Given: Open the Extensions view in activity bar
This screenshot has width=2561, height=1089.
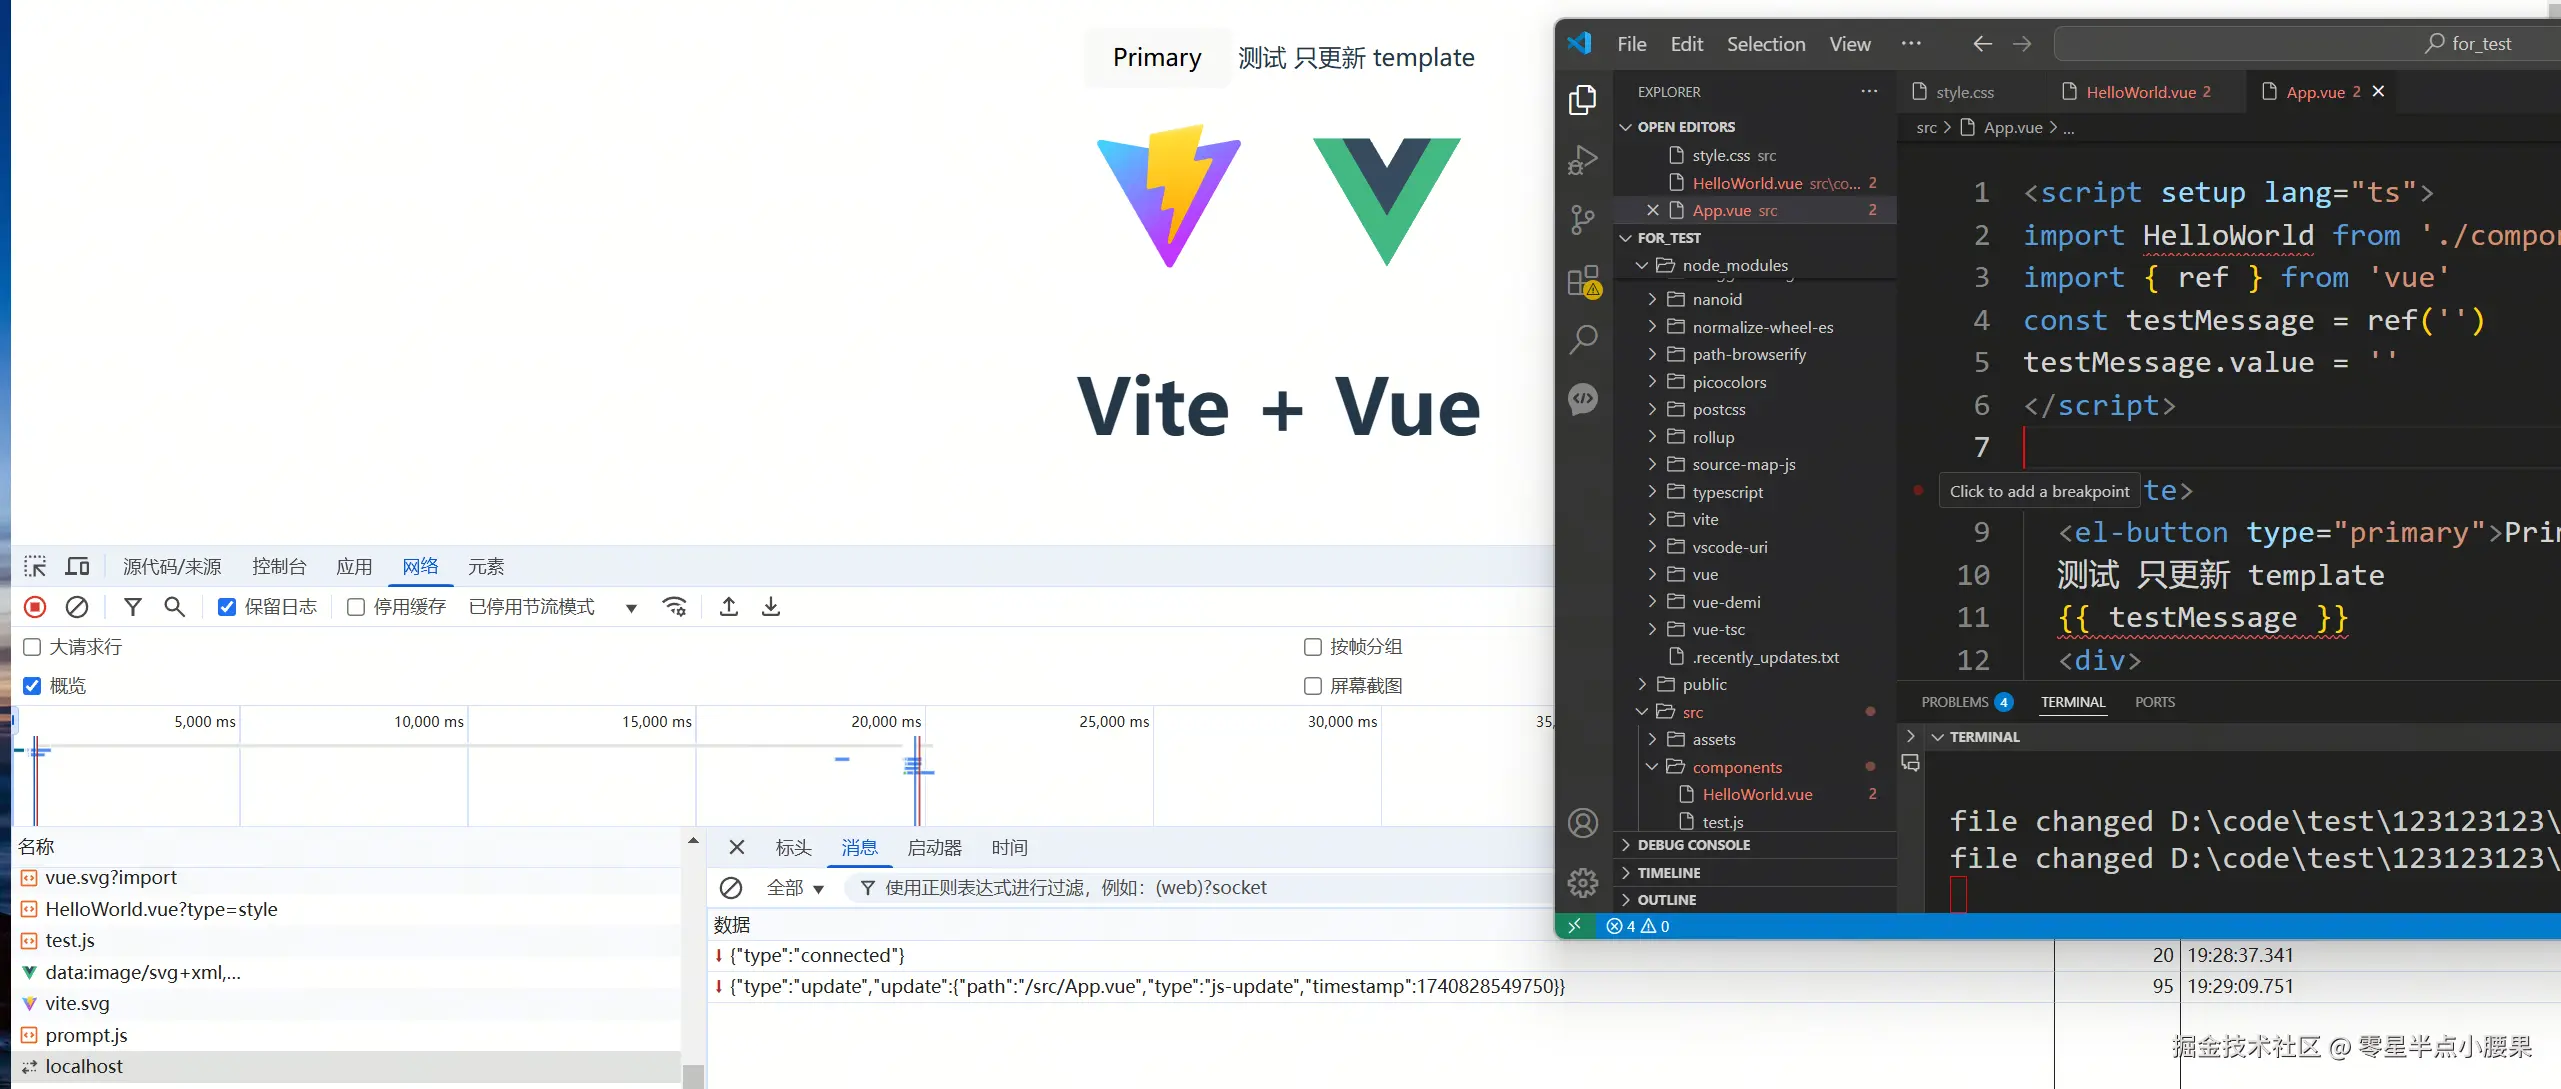Looking at the screenshot, I should click(x=1582, y=281).
